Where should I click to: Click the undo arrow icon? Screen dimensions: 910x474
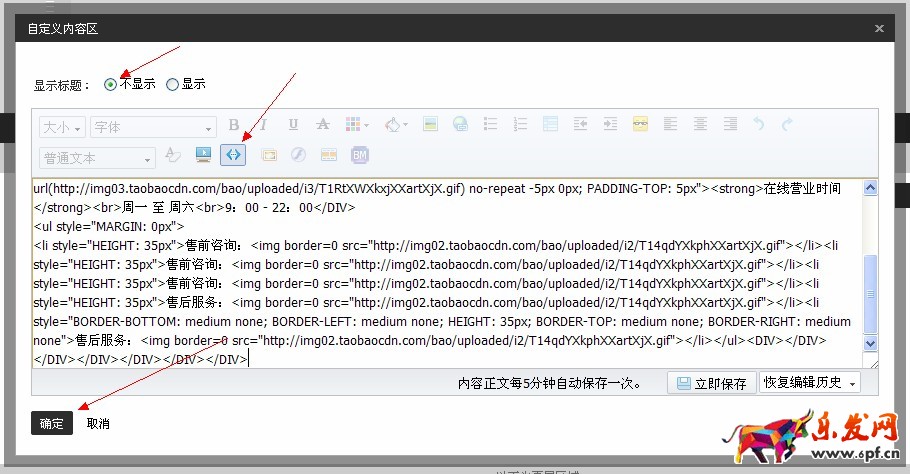pos(758,125)
